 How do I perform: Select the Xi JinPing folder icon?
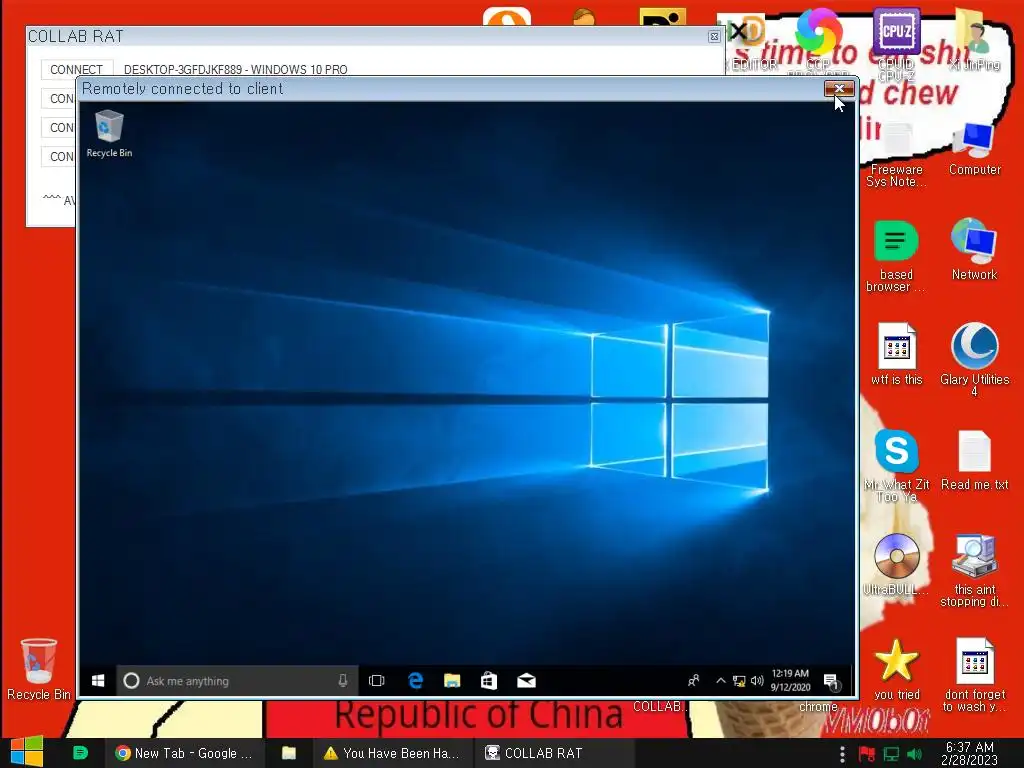(974, 40)
